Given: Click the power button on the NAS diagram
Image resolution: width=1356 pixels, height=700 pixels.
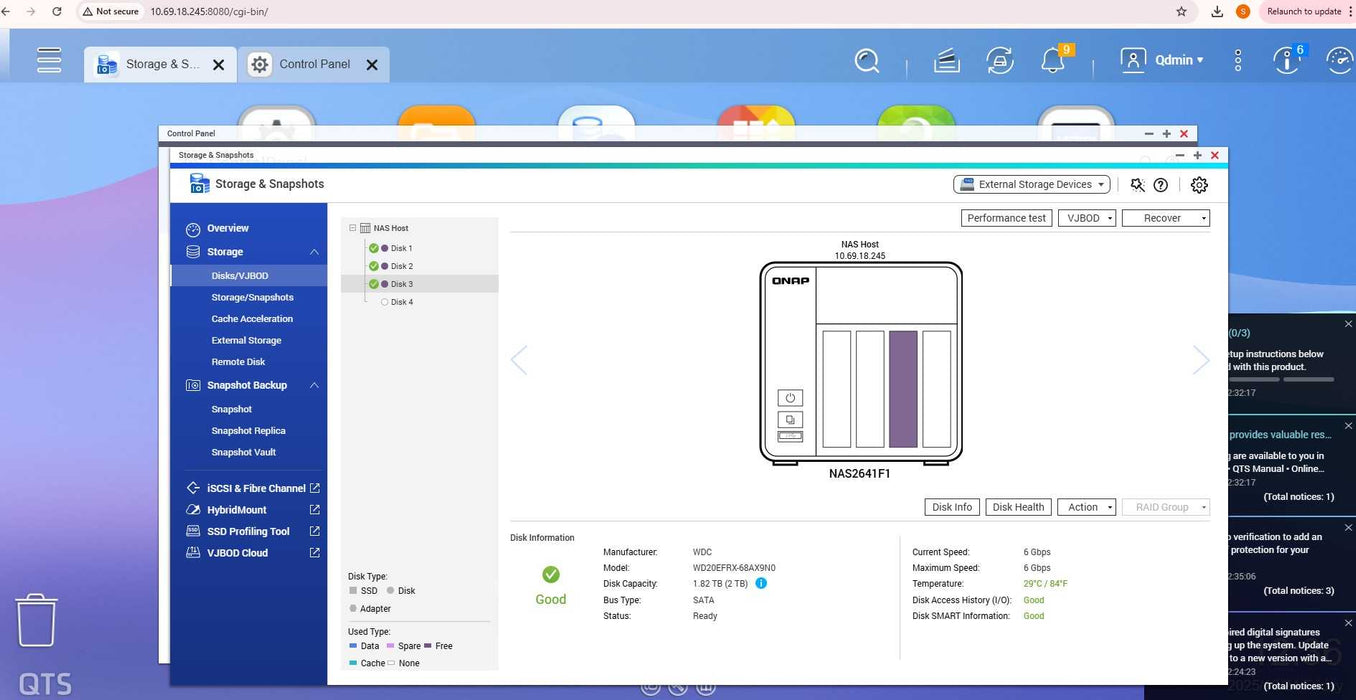Looking at the screenshot, I should coord(790,398).
